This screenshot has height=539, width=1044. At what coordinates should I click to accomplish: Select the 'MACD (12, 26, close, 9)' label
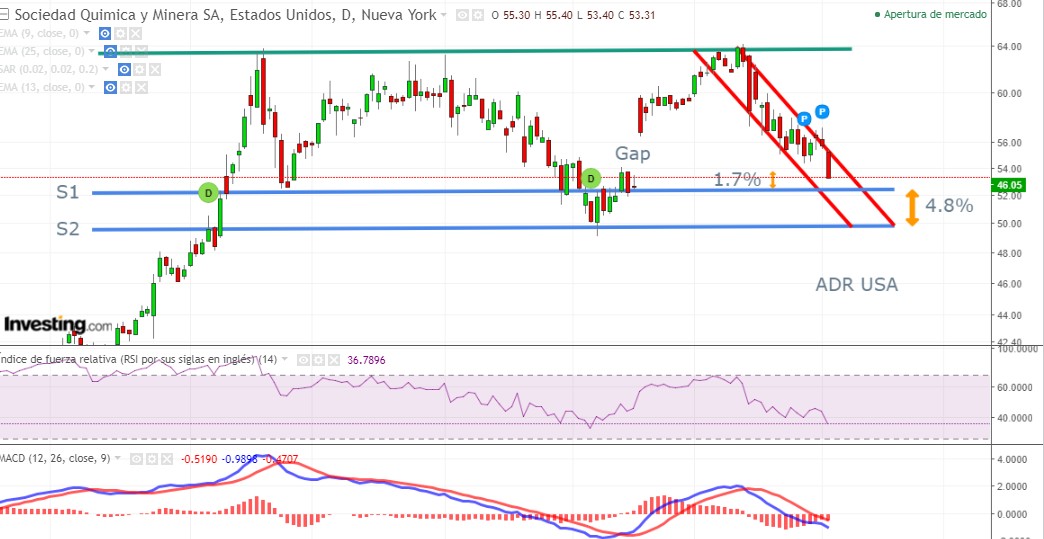(x=55, y=458)
